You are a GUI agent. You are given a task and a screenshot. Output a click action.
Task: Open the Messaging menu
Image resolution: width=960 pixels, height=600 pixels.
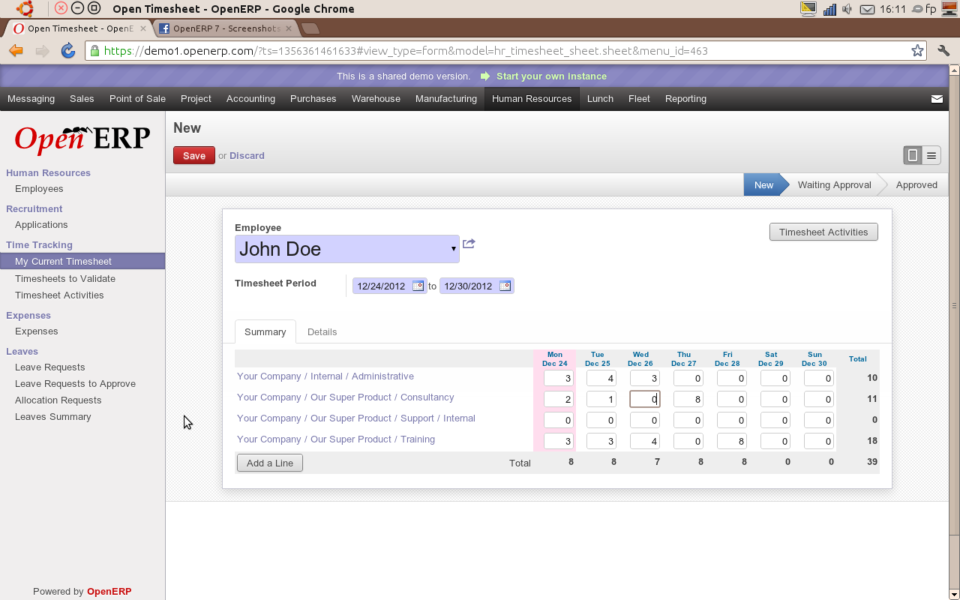31,99
